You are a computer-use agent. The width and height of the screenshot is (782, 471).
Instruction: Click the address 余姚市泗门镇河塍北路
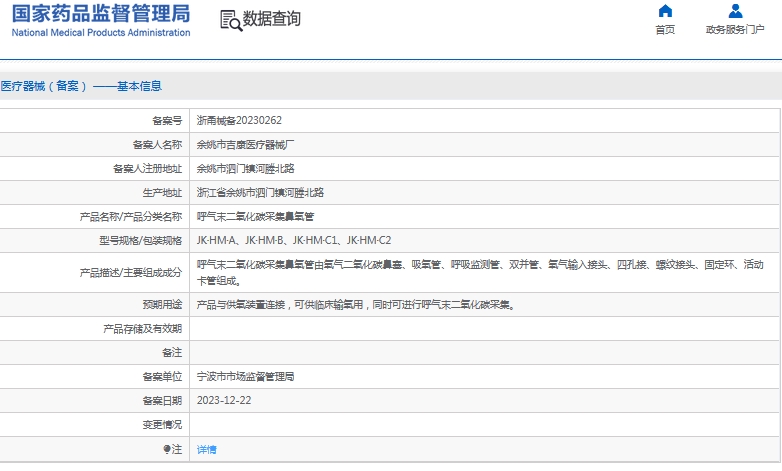245,169
